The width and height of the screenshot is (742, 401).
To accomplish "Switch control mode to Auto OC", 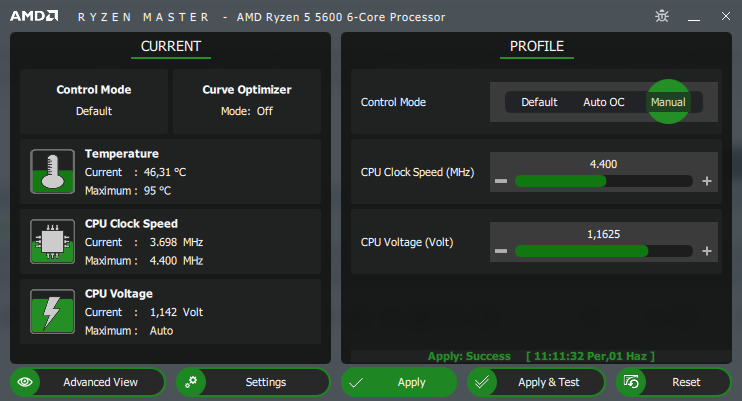I will (x=603, y=102).
